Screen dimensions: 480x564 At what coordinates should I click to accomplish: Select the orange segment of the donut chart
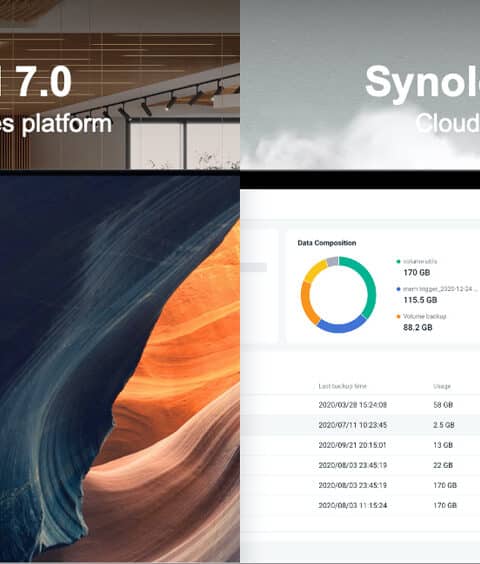pyautogui.click(x=308, y=304)
